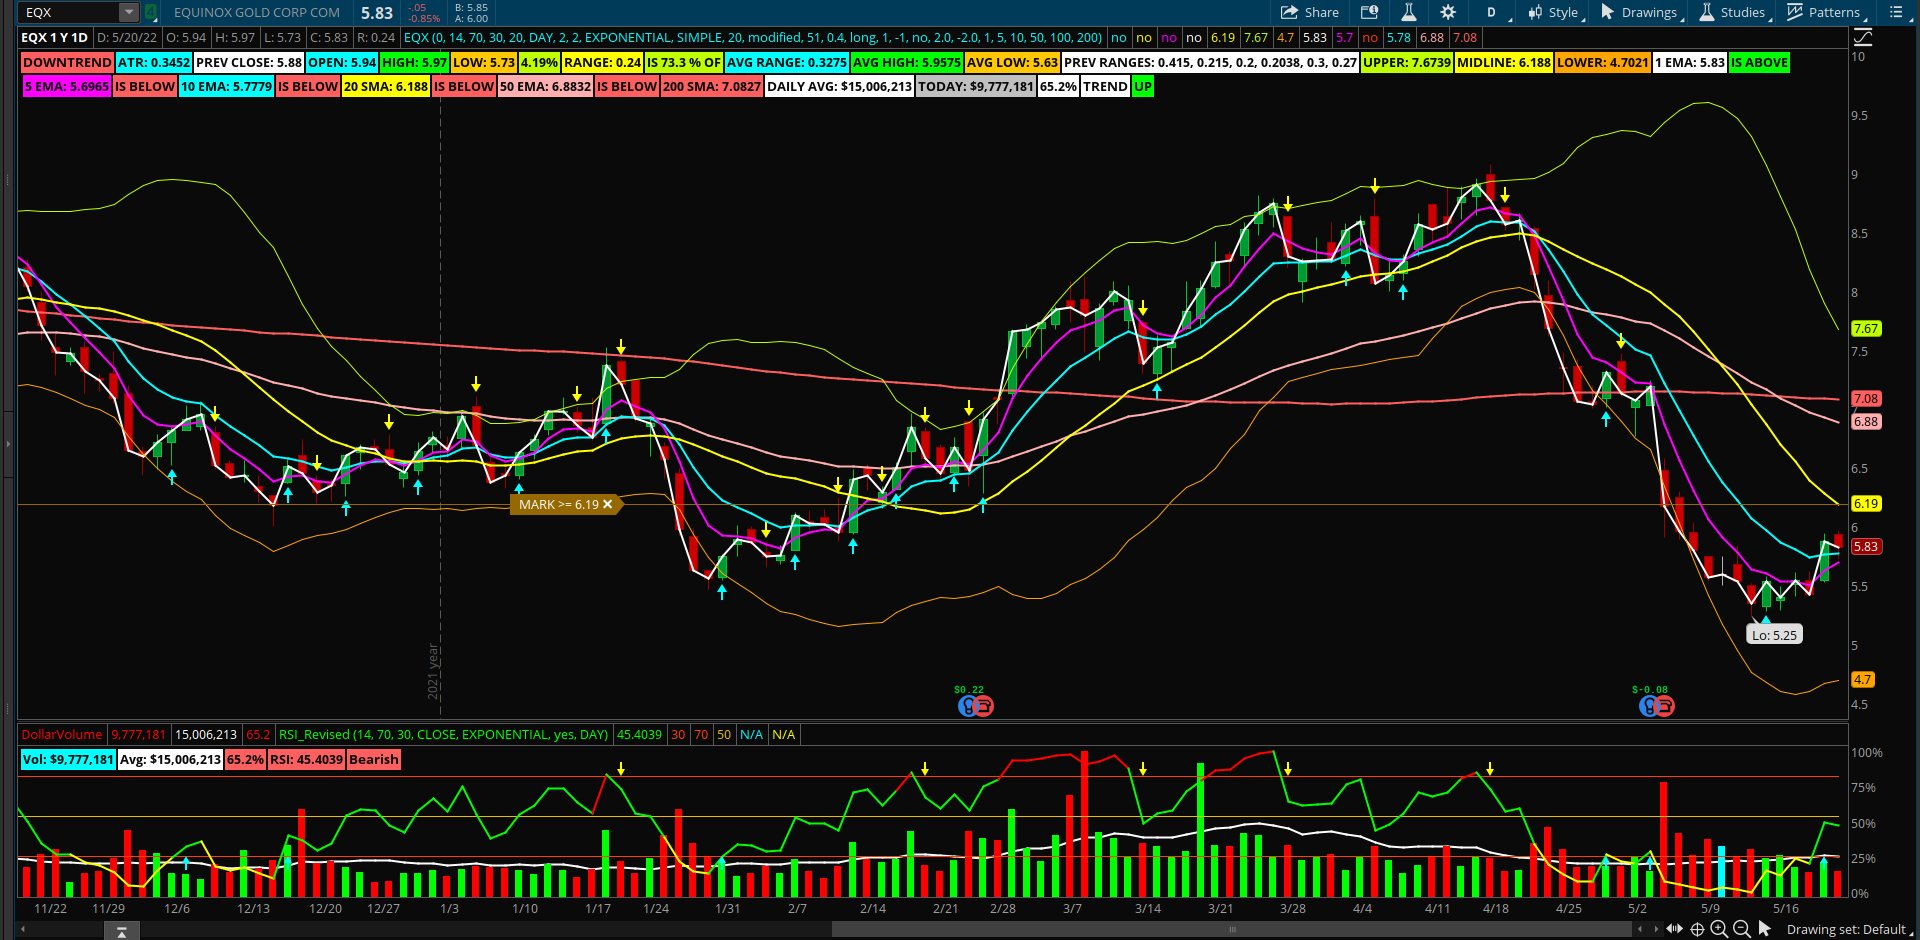Click the curve scale icon above the price axis
The height and width of the screenshot is (940, 1920).
[x=1863, y=37]
